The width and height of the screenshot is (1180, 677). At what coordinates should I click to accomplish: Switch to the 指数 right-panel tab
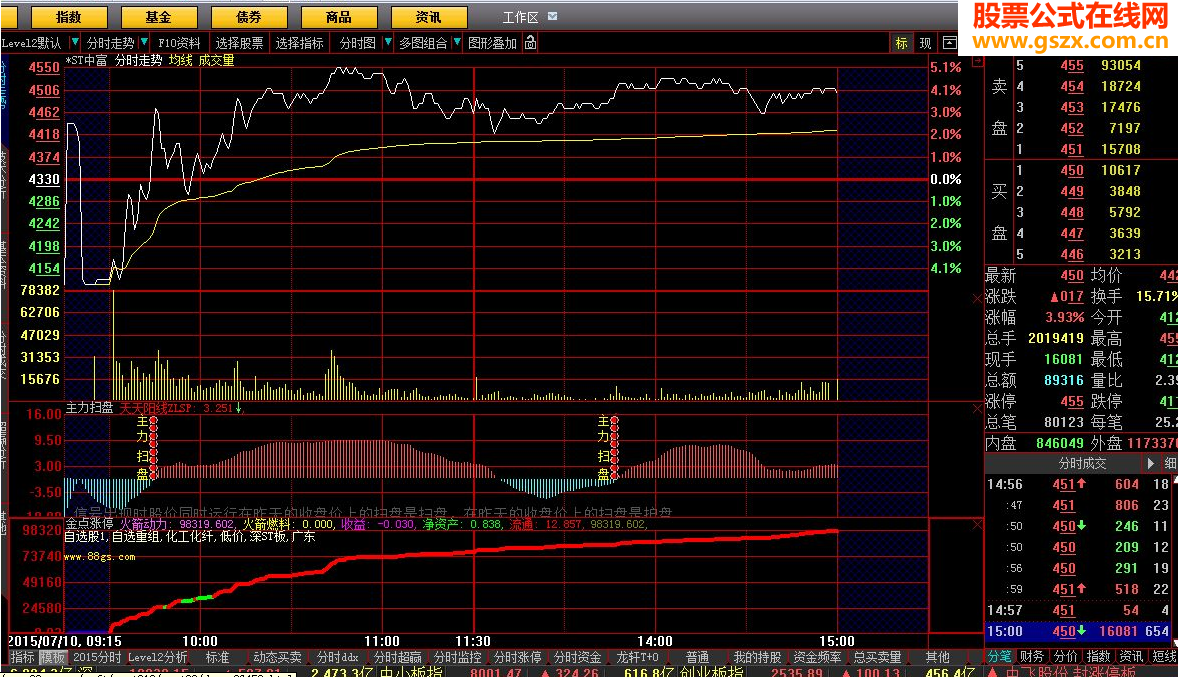tap(1099, 657)
